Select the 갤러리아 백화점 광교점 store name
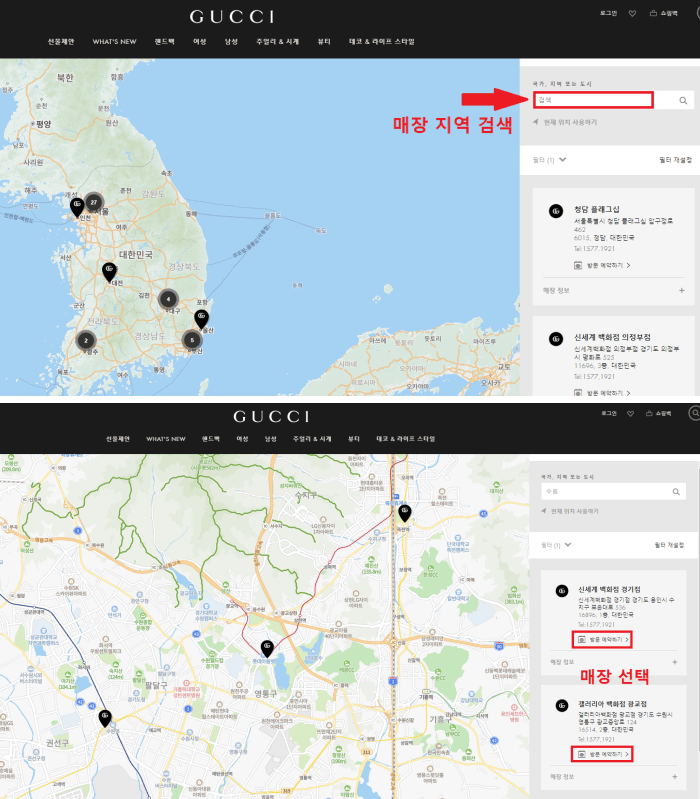700x799 pixels. (x=612, y=704)
